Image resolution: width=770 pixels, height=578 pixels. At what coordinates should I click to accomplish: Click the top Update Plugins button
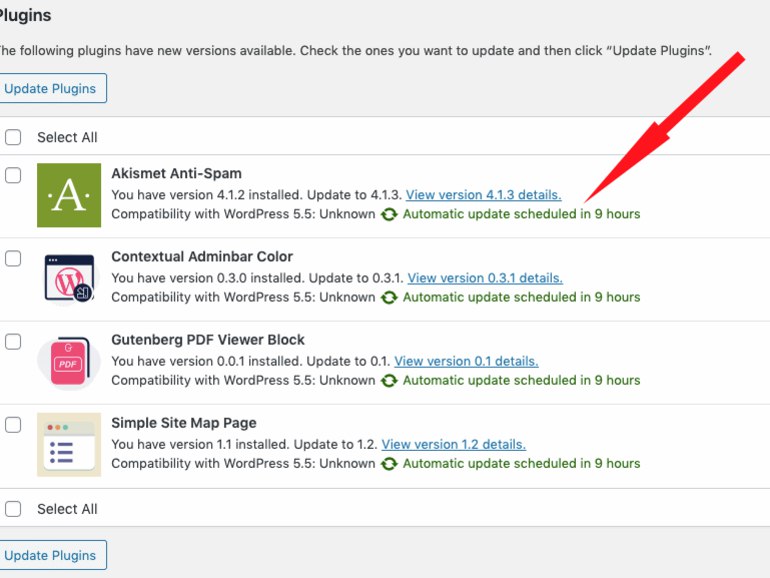click(x=51, y=88)
